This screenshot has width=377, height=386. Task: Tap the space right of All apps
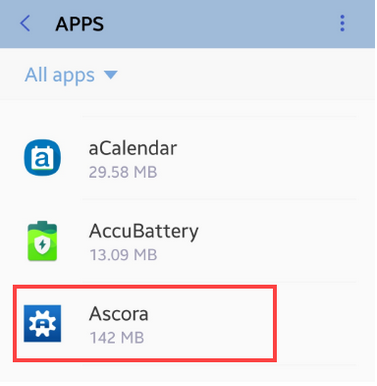click(247, 75)
